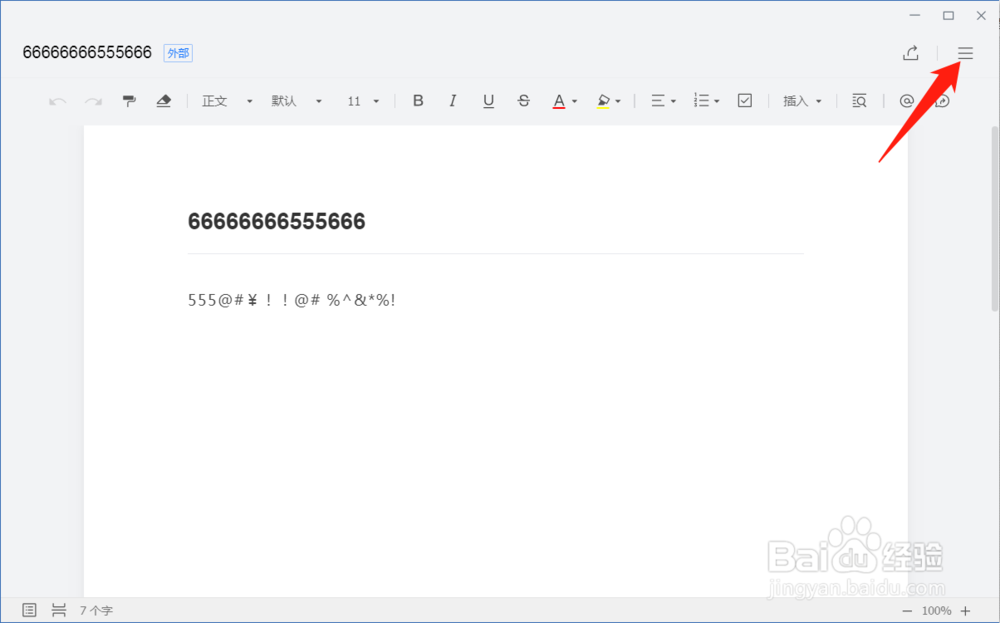Click the share export icon in header
Image resolution: width=1000 pixels, height=623 pixels.
pos(911,53)
